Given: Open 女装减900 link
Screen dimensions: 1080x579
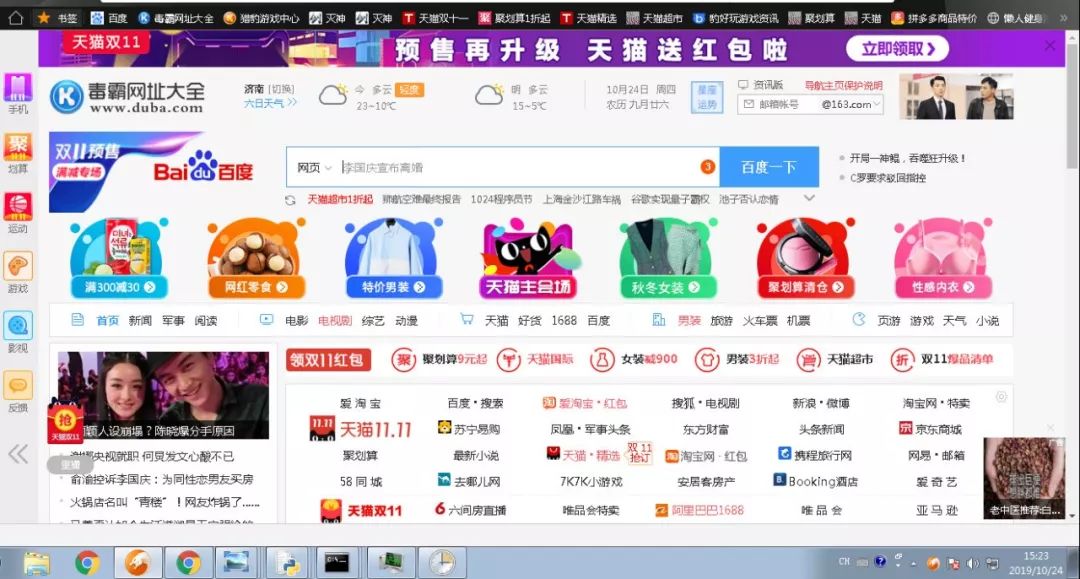Looking at the screenshot, I should coord(634,359).
